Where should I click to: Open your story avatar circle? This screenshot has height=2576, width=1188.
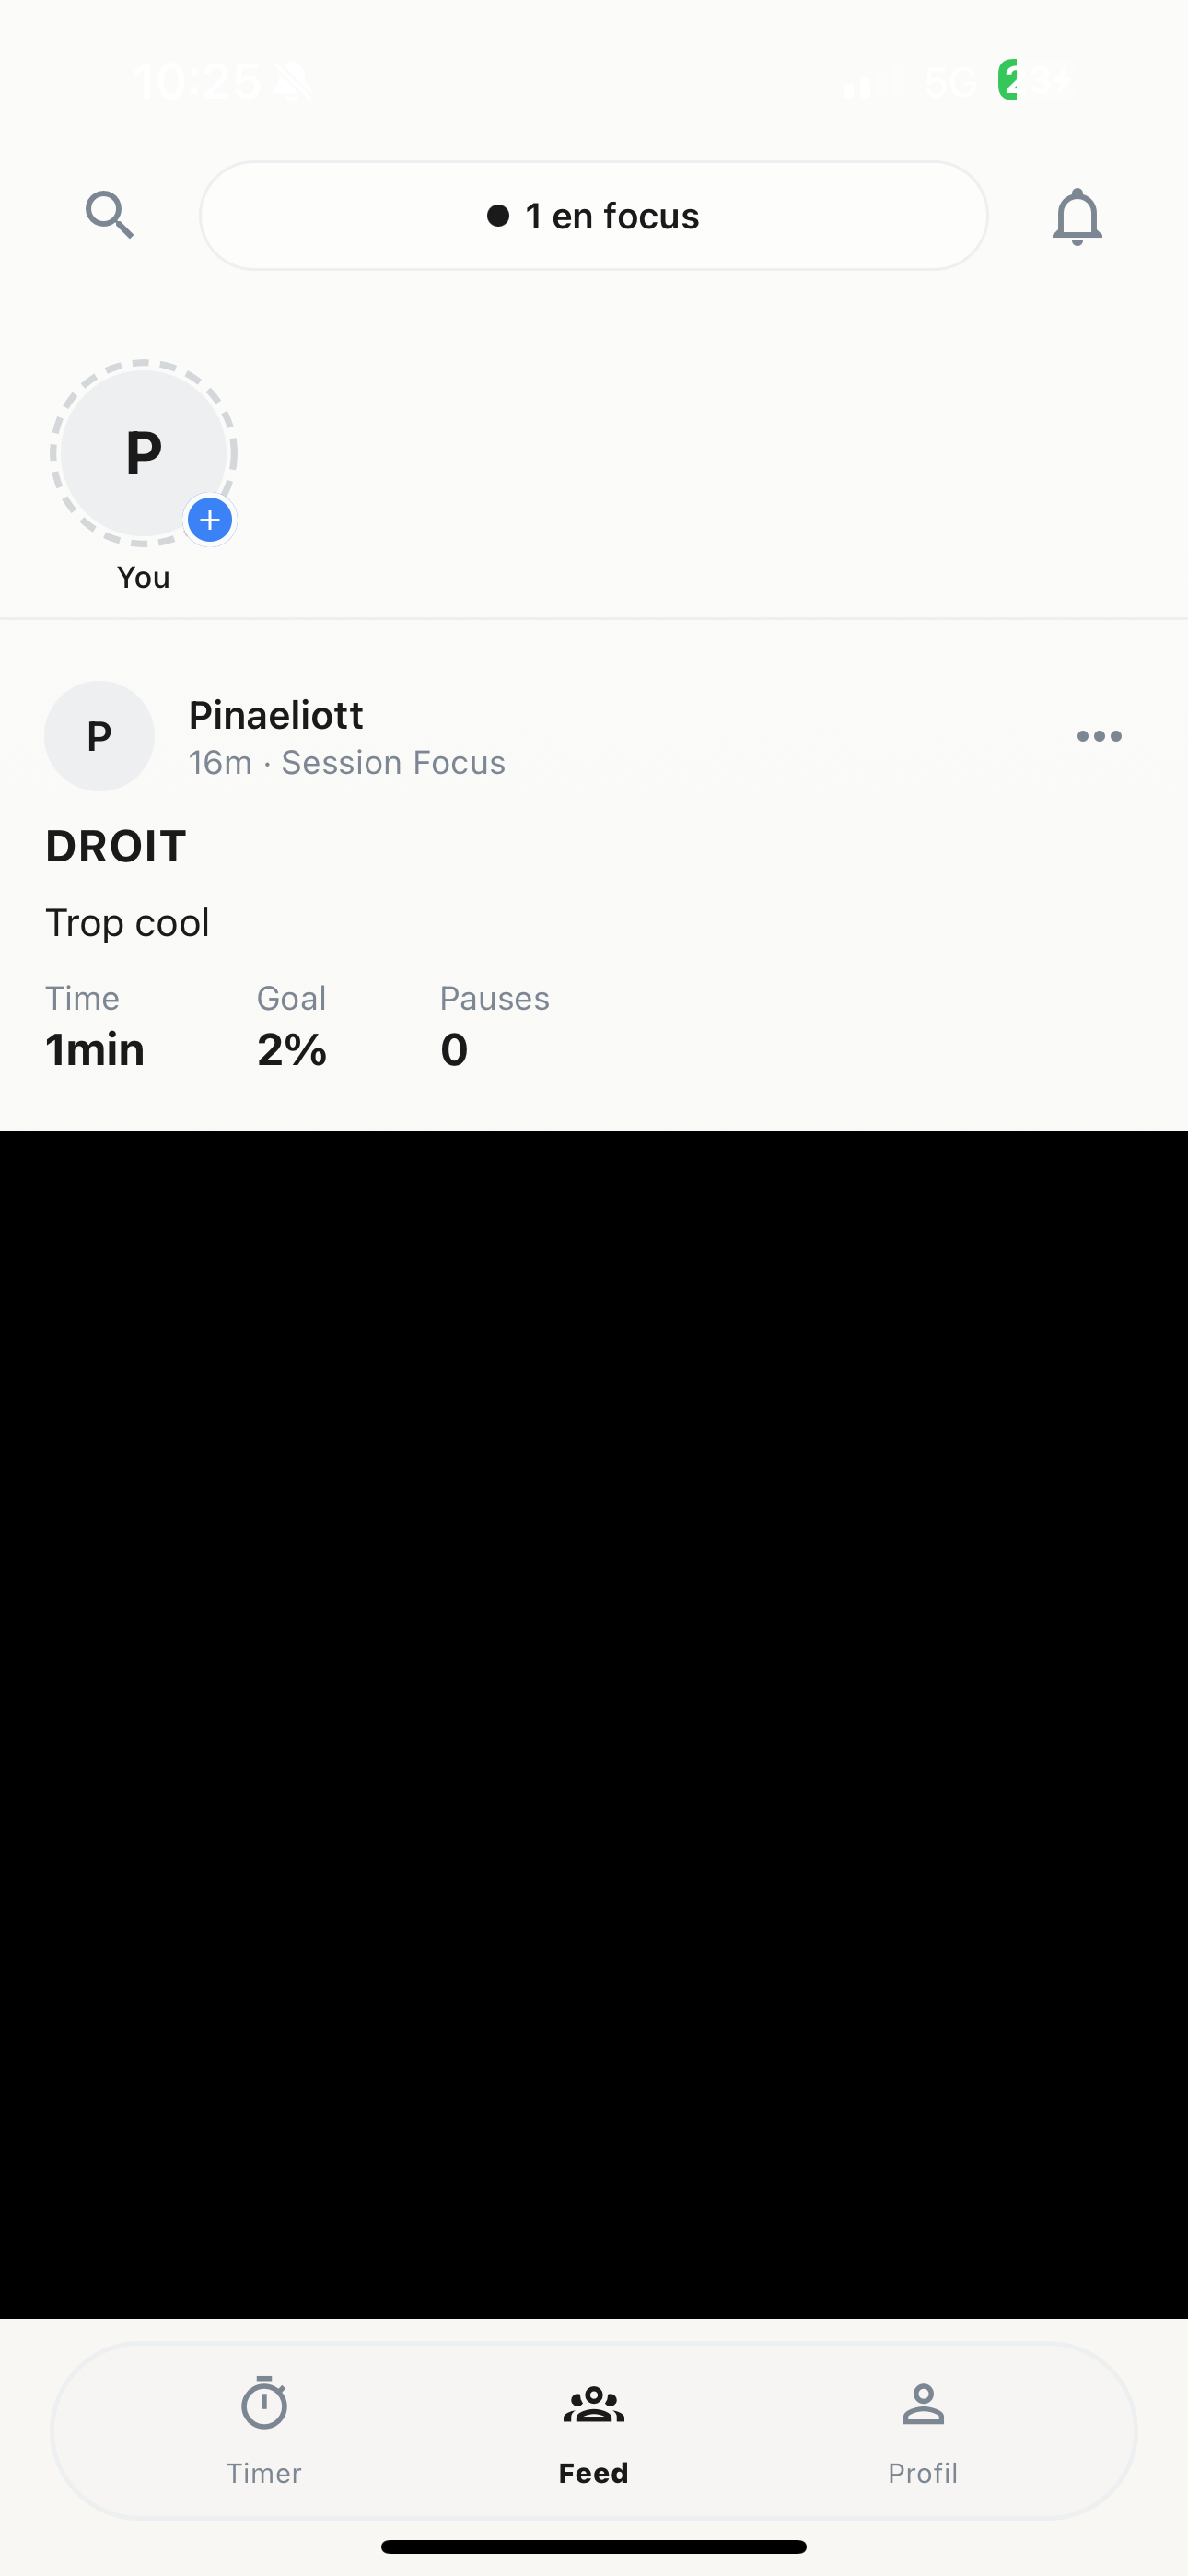click(x=143, y=452)
